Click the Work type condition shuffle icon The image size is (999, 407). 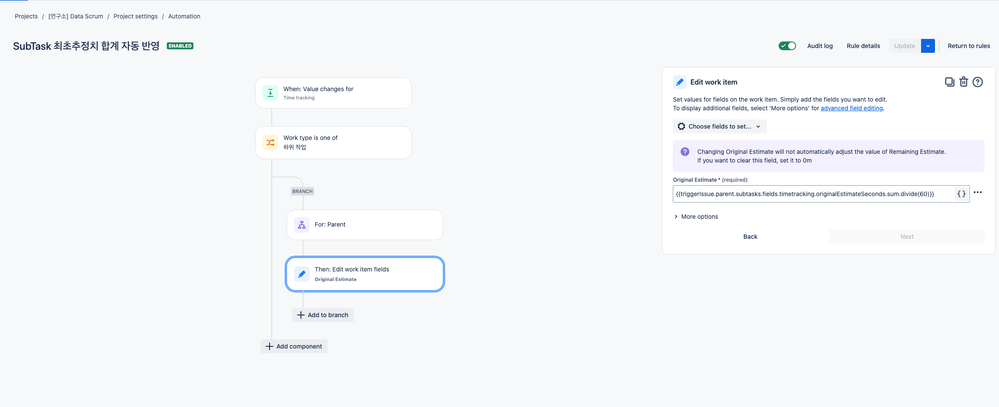click(271, 142)
